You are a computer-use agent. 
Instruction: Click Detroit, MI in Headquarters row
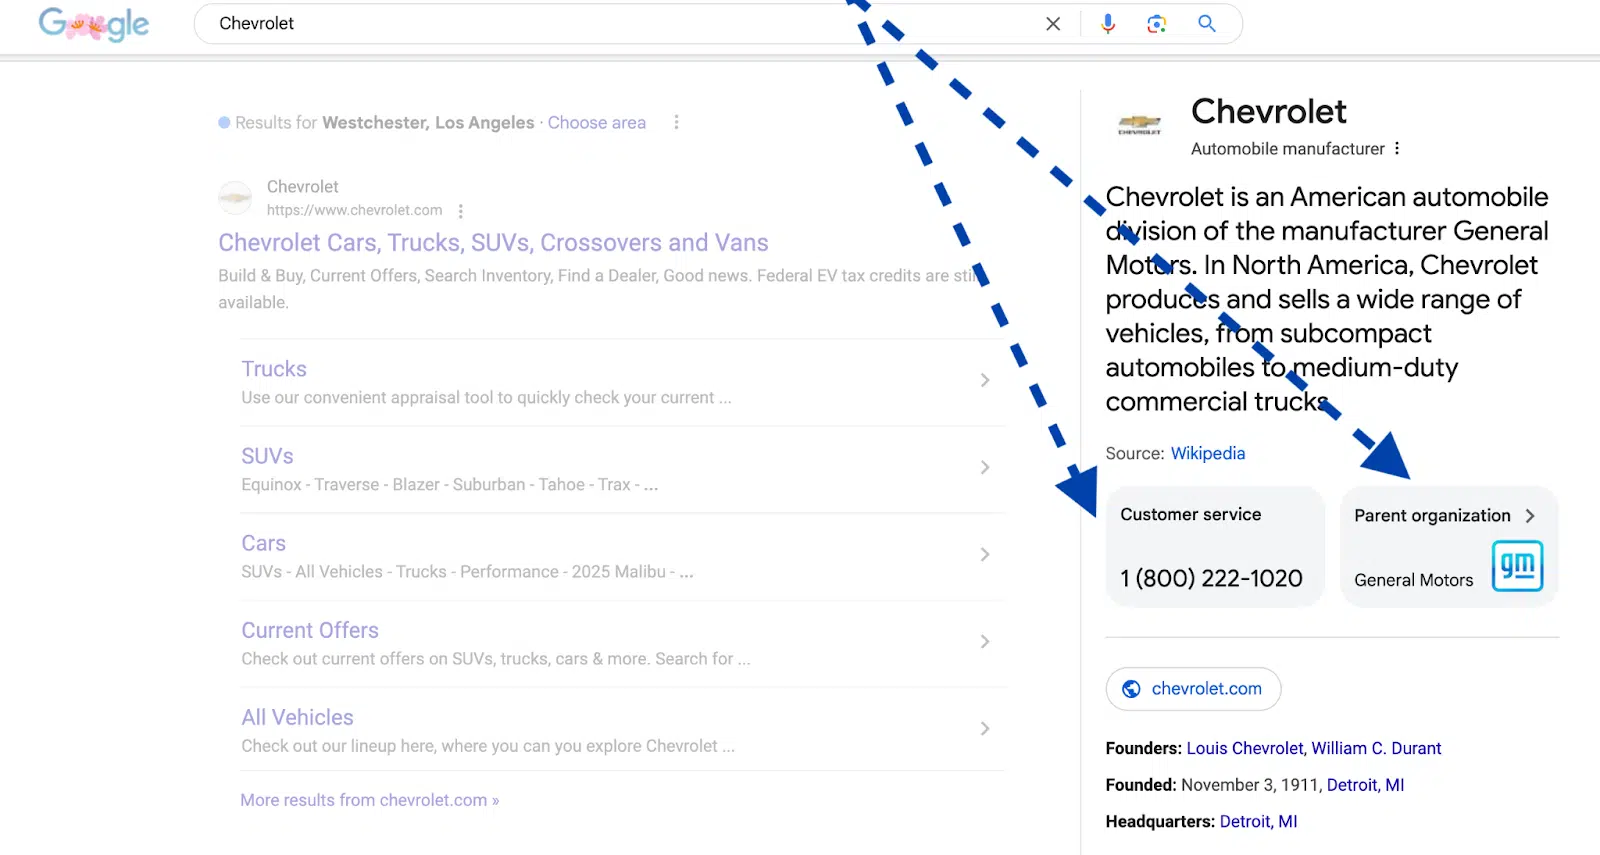(x=1258, y=822)
